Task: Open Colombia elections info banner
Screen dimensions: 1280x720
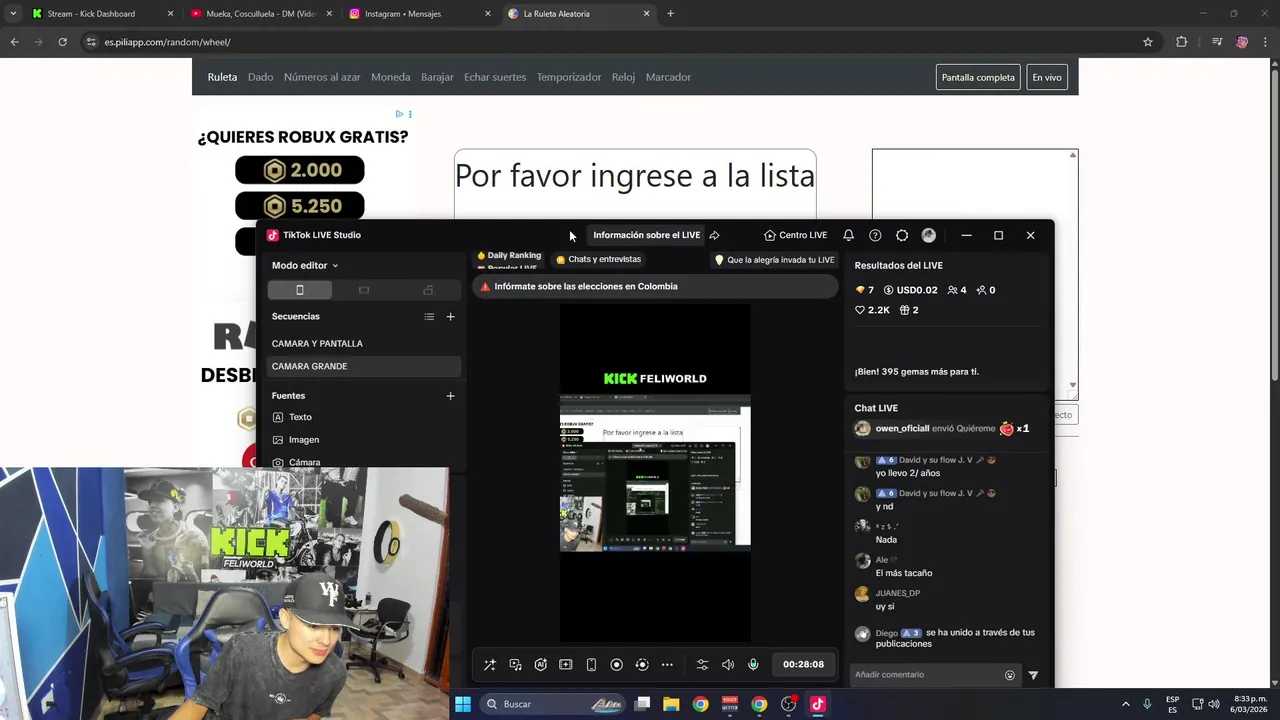Action: [655, 286]
